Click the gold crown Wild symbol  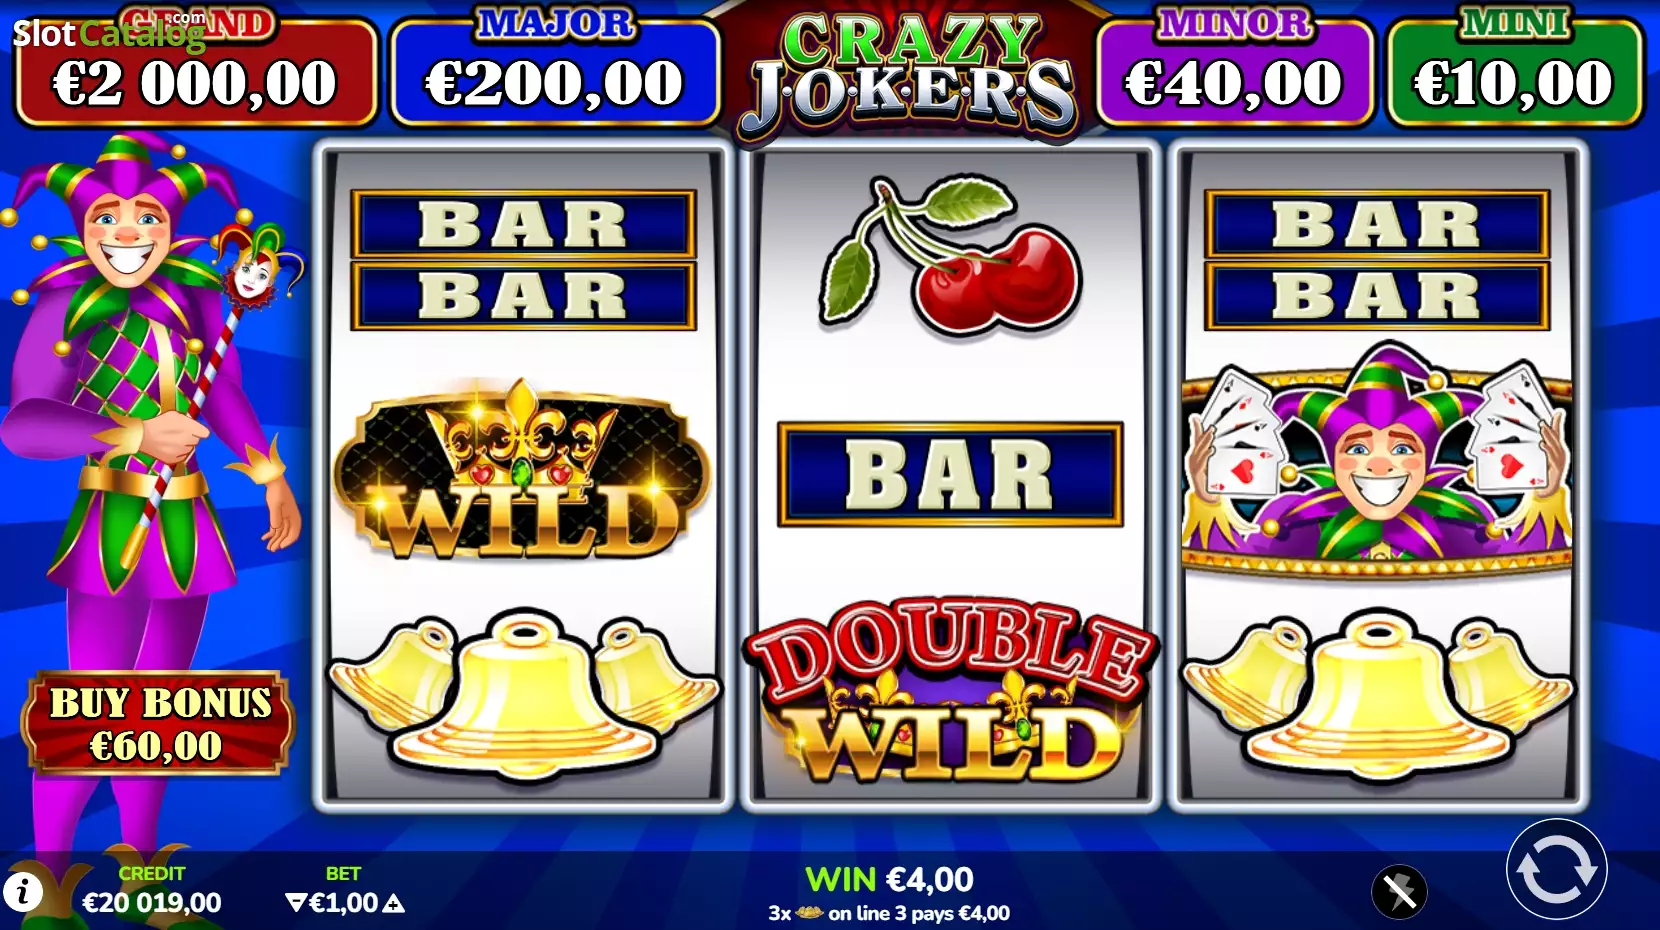522,470
